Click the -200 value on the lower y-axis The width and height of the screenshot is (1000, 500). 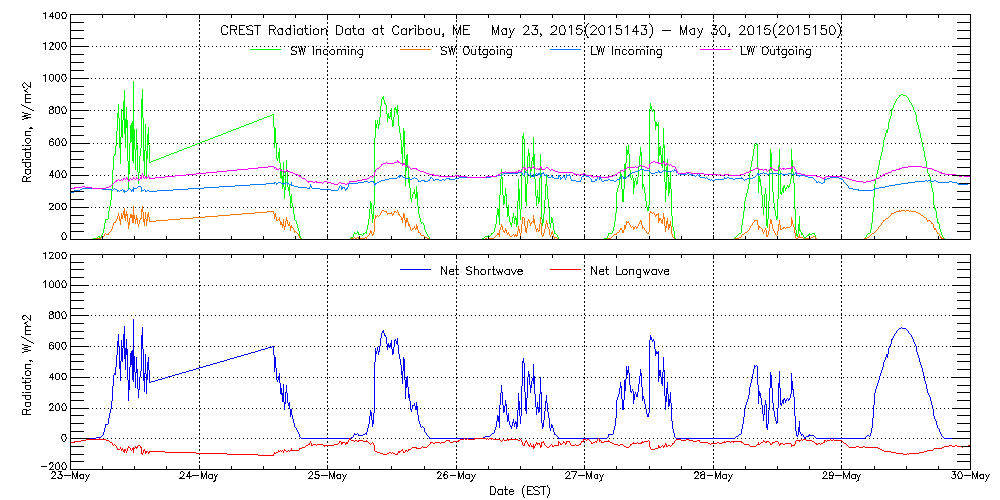(x=53, y=466)
